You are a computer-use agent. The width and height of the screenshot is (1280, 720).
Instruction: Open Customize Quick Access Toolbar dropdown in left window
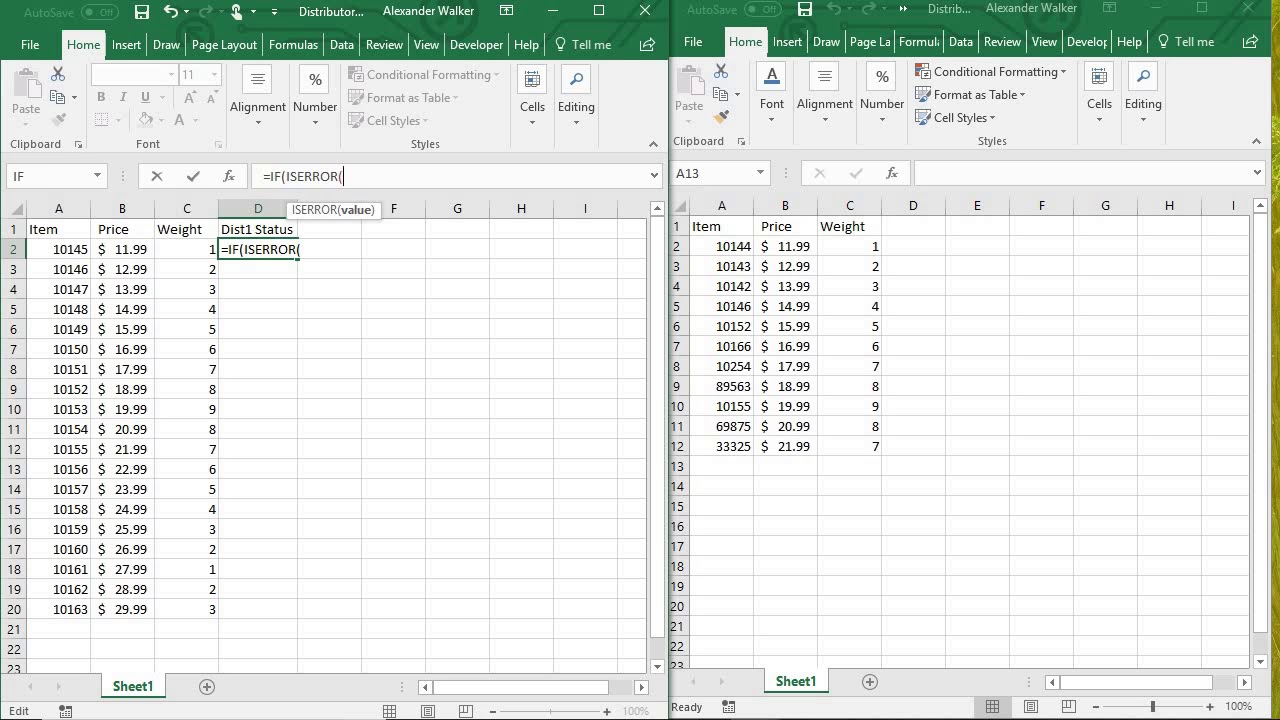(x=274, y=12)
